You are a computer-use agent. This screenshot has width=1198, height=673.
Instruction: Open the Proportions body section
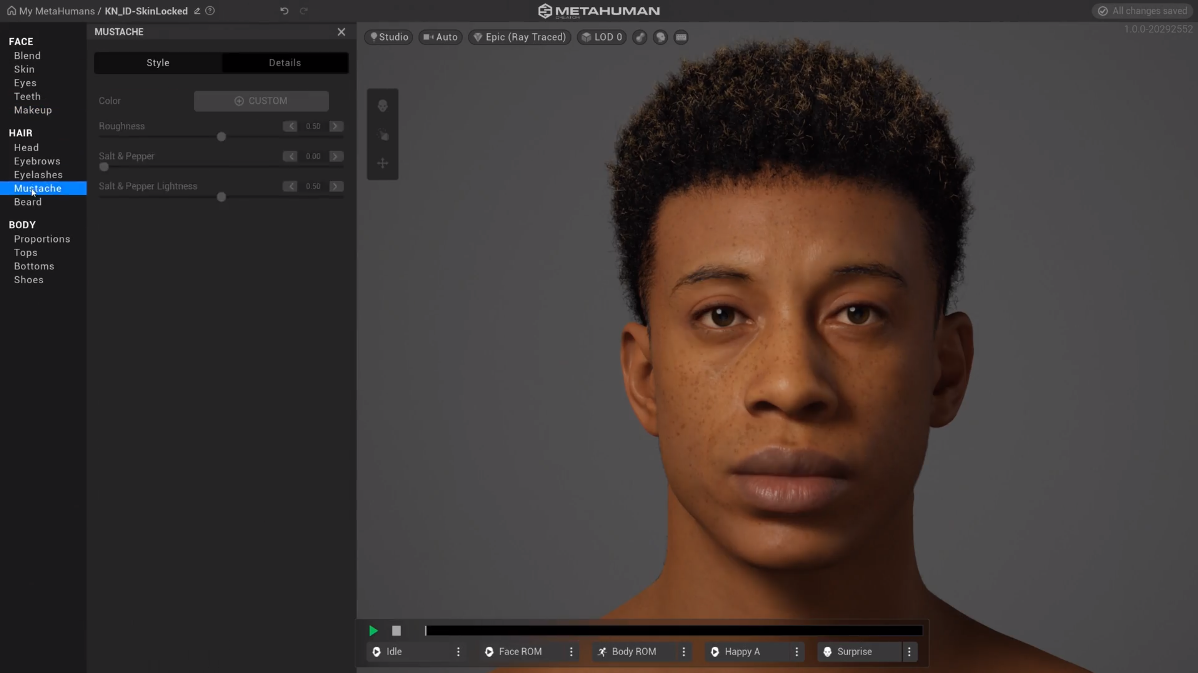[42, 239]
